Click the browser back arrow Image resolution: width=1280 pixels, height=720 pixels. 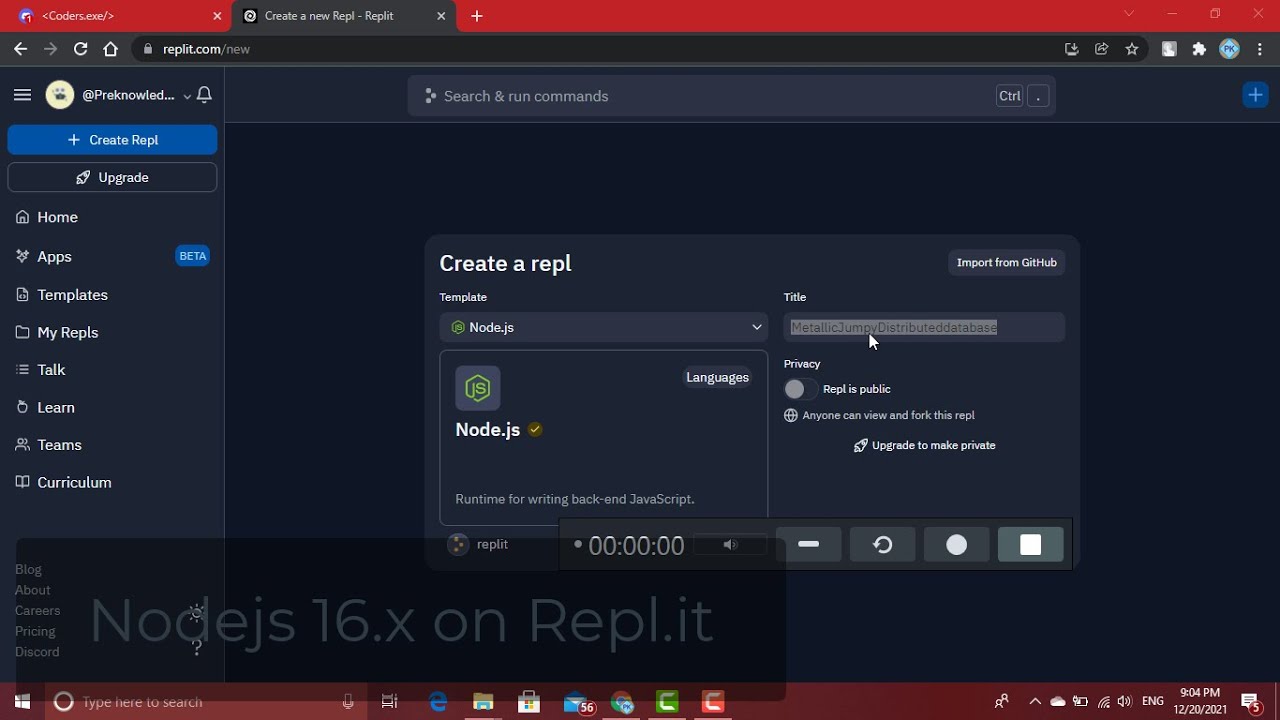[x=20, y=49]
